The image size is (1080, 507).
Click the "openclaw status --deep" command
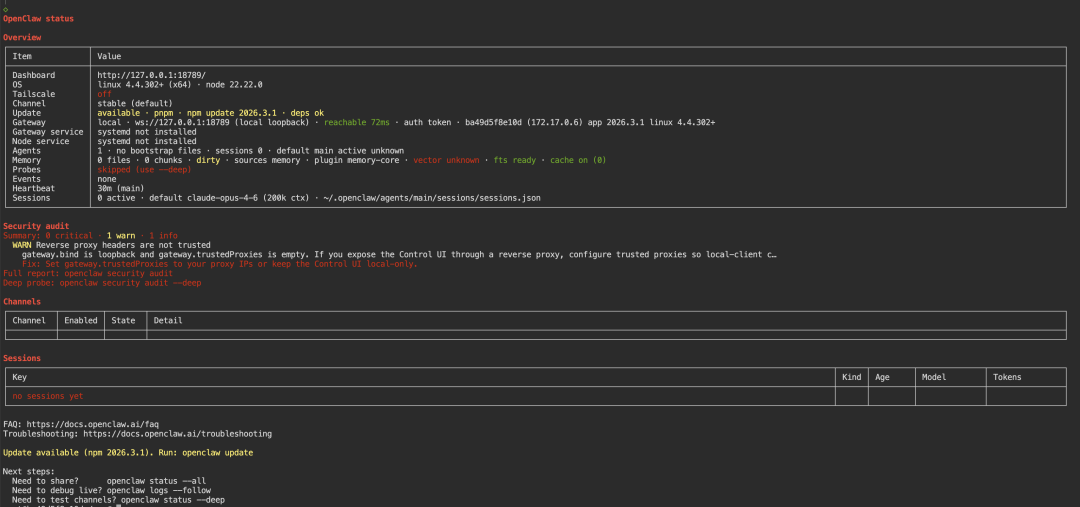point(173,499)
